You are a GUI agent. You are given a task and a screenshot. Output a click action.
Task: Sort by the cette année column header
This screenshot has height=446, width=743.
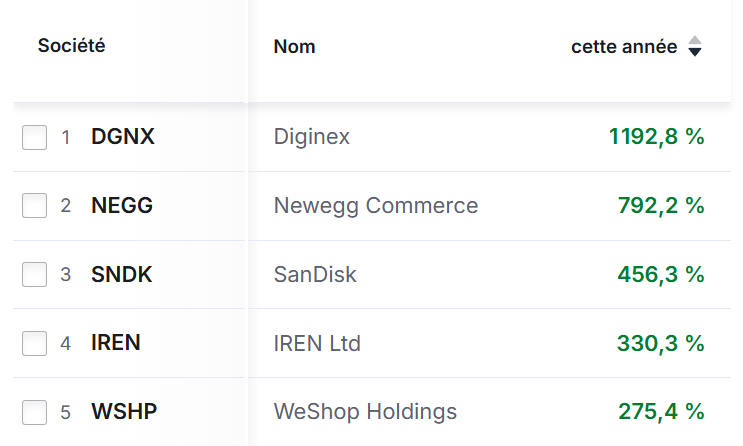click(x=624, y=47)
